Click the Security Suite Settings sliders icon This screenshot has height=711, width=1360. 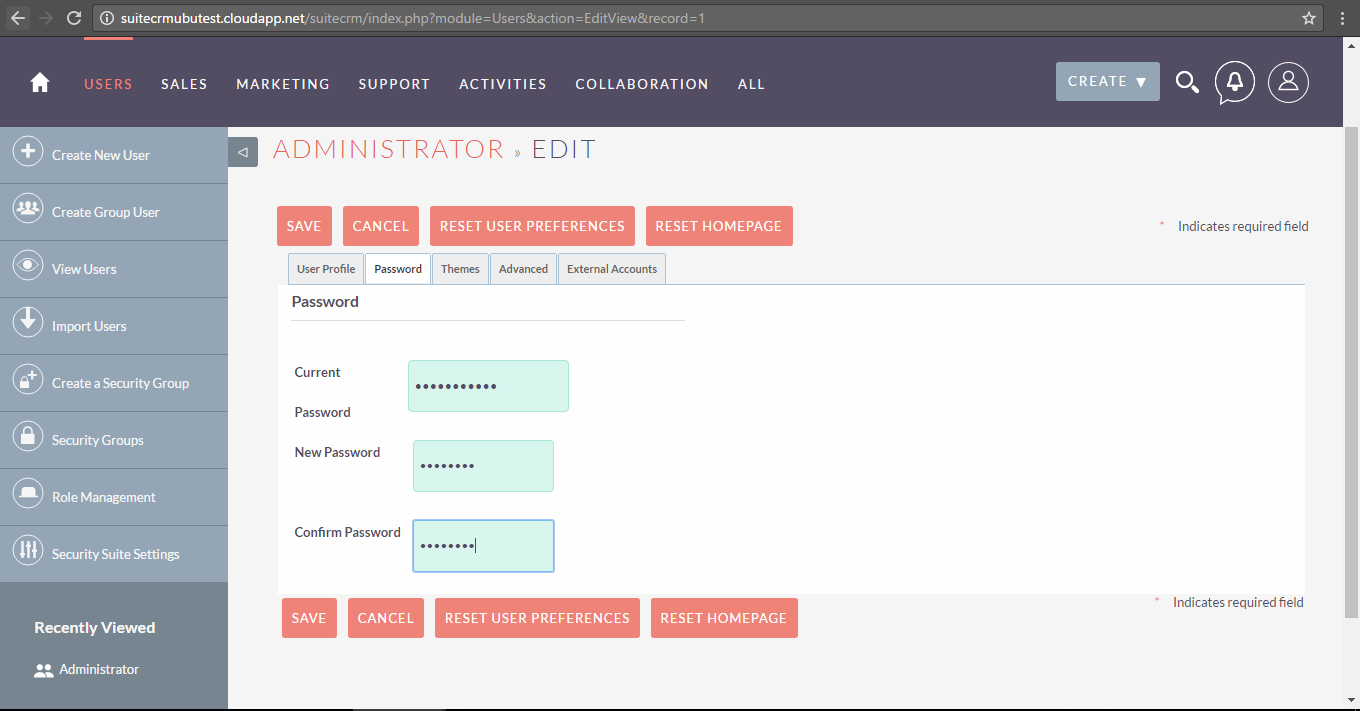pos(27,553)
